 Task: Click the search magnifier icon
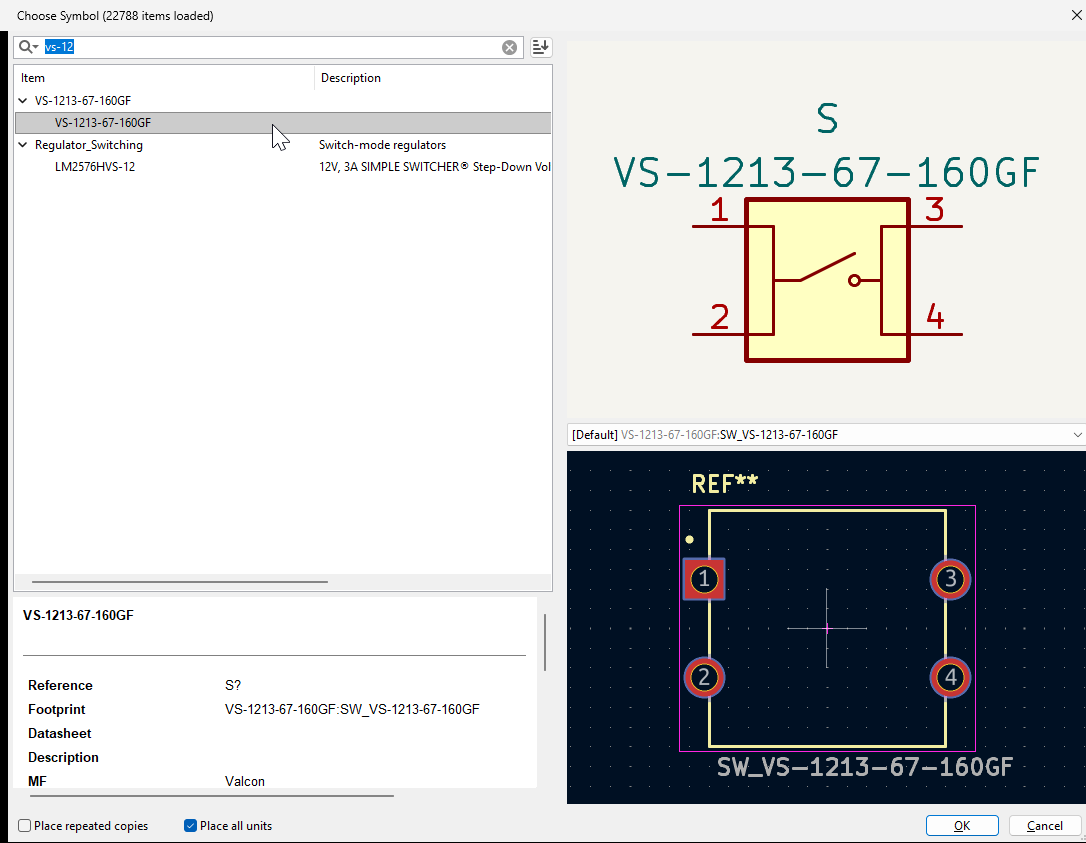click(x=28, y=47)
